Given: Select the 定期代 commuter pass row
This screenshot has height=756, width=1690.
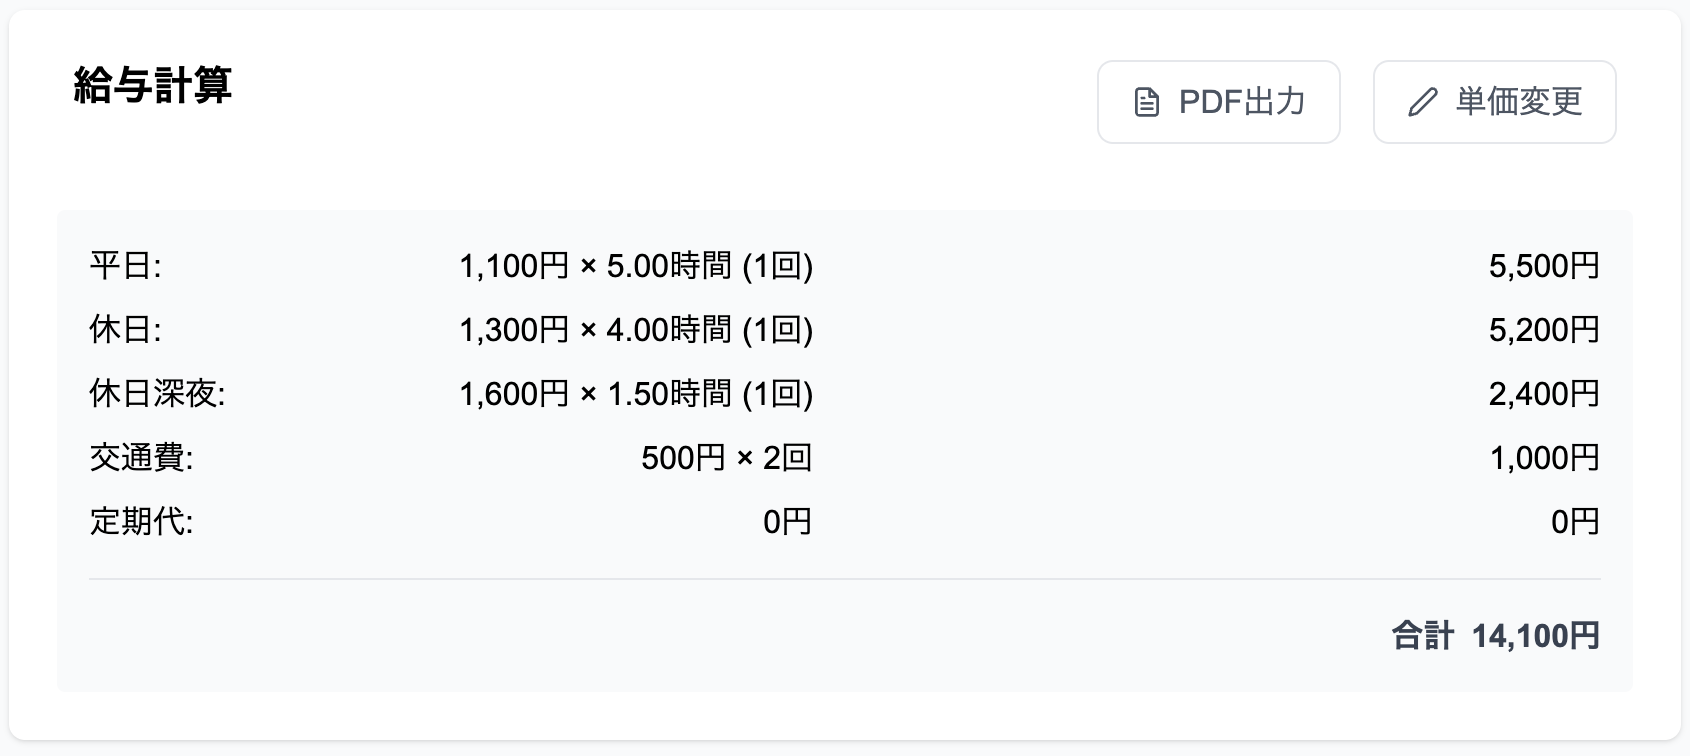Looking at the screenshot, I should [140, 521].
